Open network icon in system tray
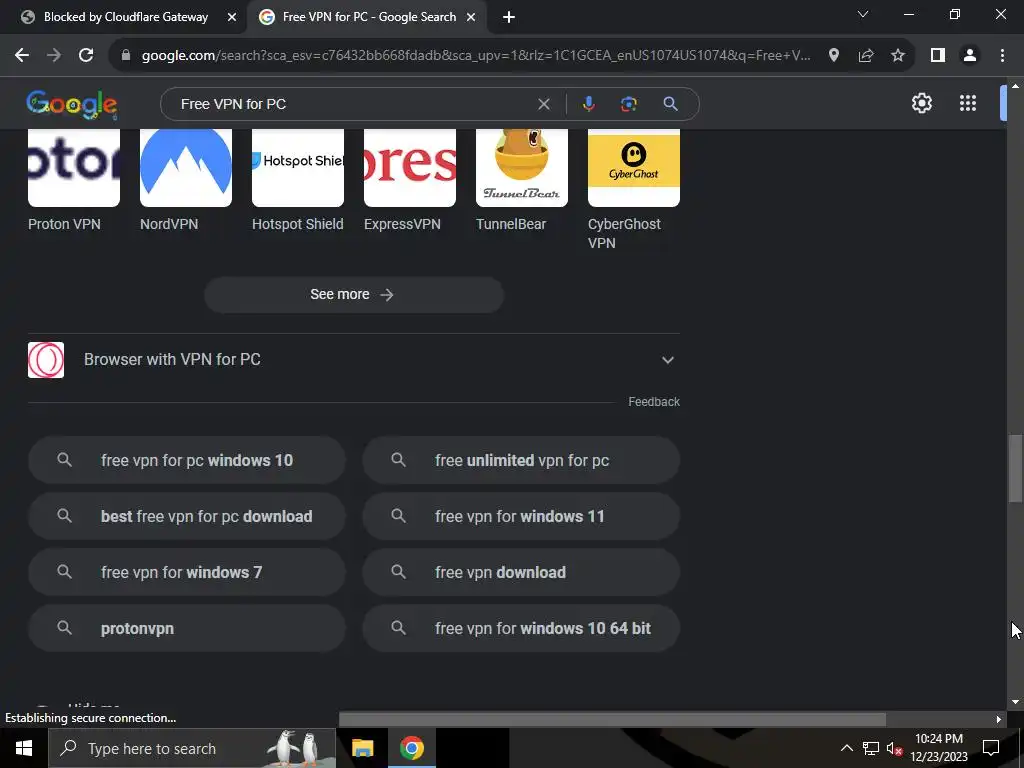The image size is (1024, 768). [x=871, y=748]
